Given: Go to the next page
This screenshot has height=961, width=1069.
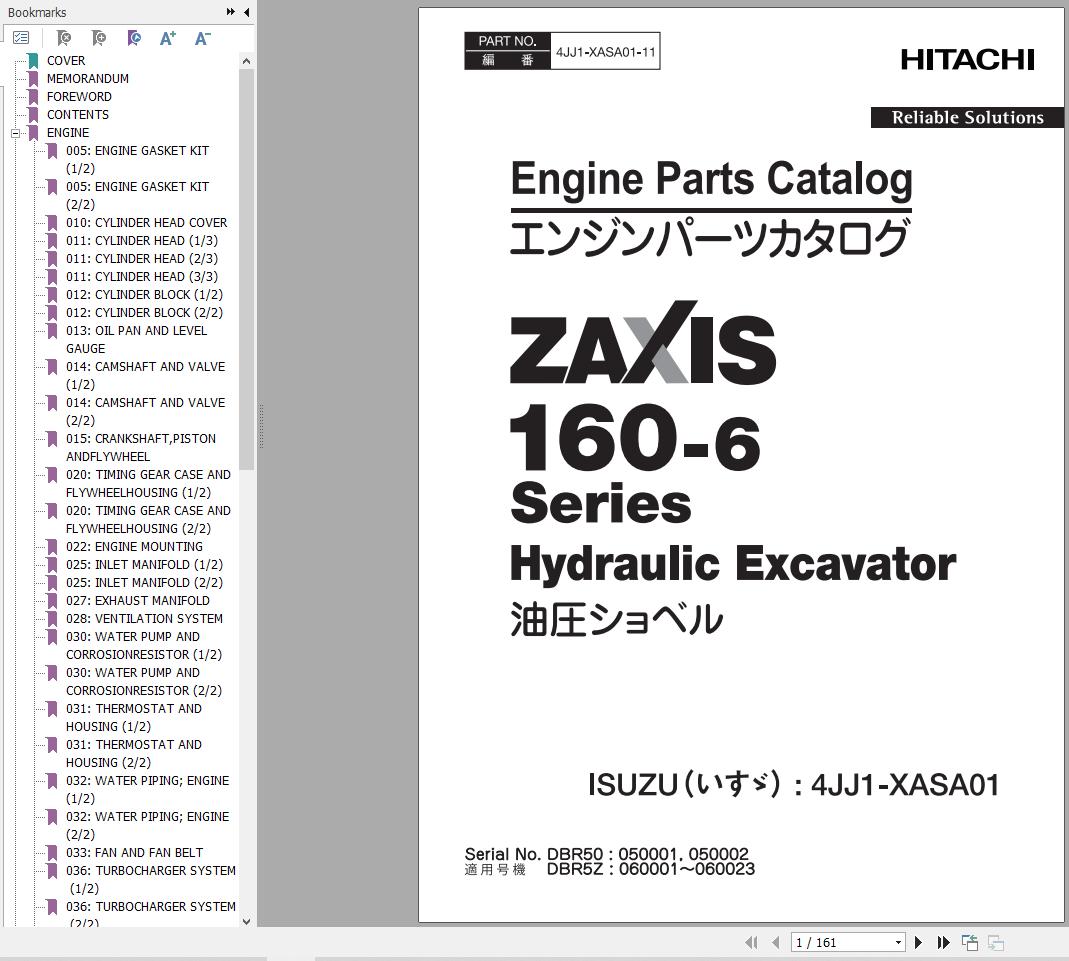Looking at the screenshot, I should pos(918,943).
